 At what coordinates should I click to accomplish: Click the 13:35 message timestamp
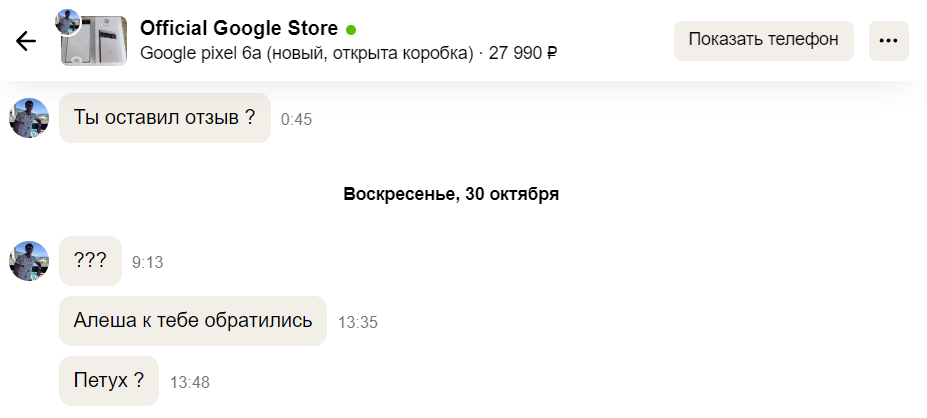358,323
